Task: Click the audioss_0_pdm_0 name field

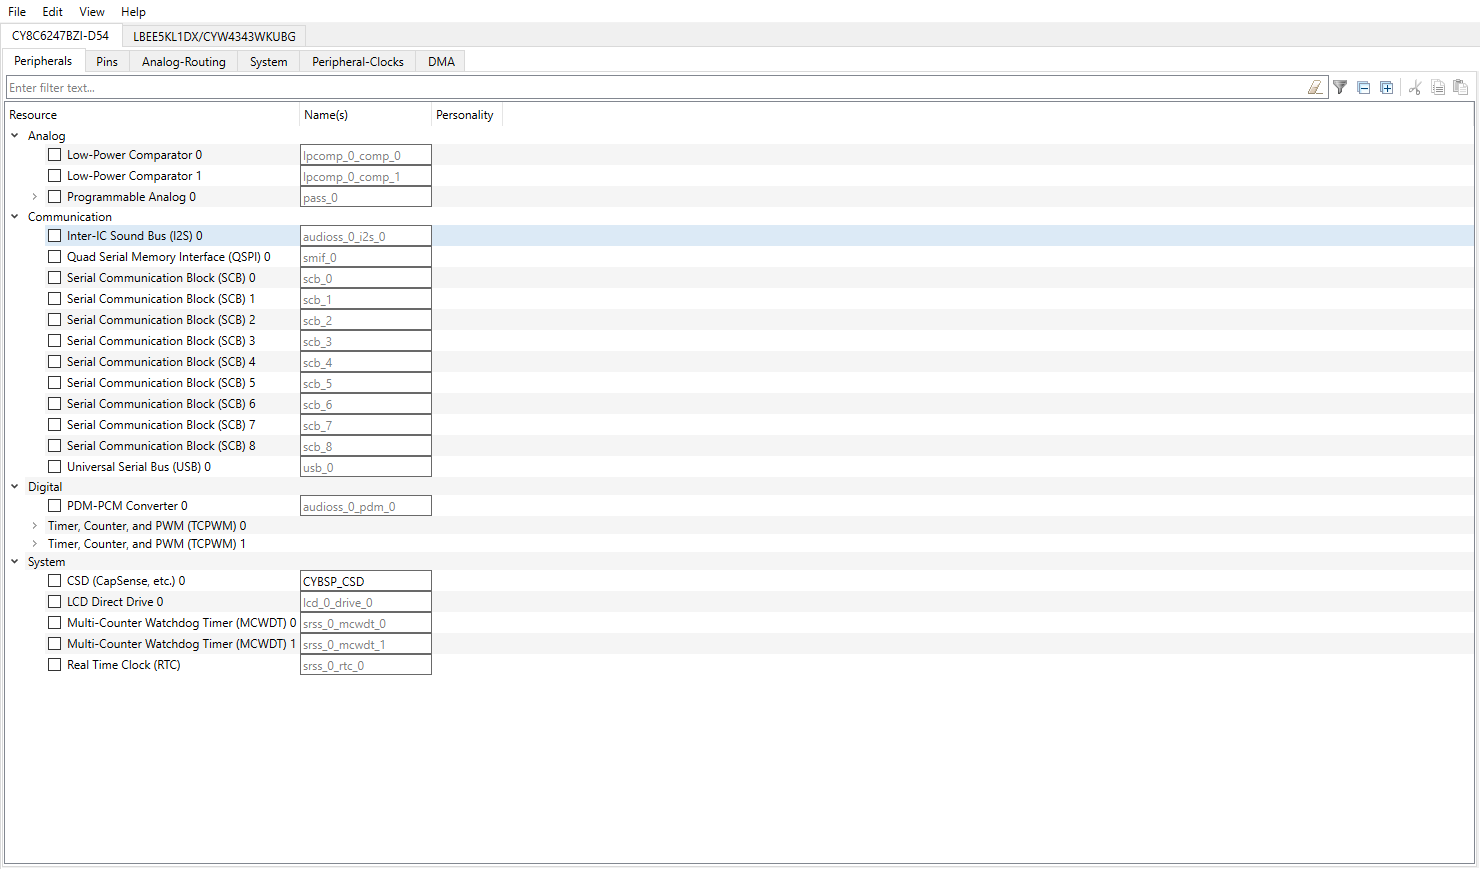Action: (366, 506)
